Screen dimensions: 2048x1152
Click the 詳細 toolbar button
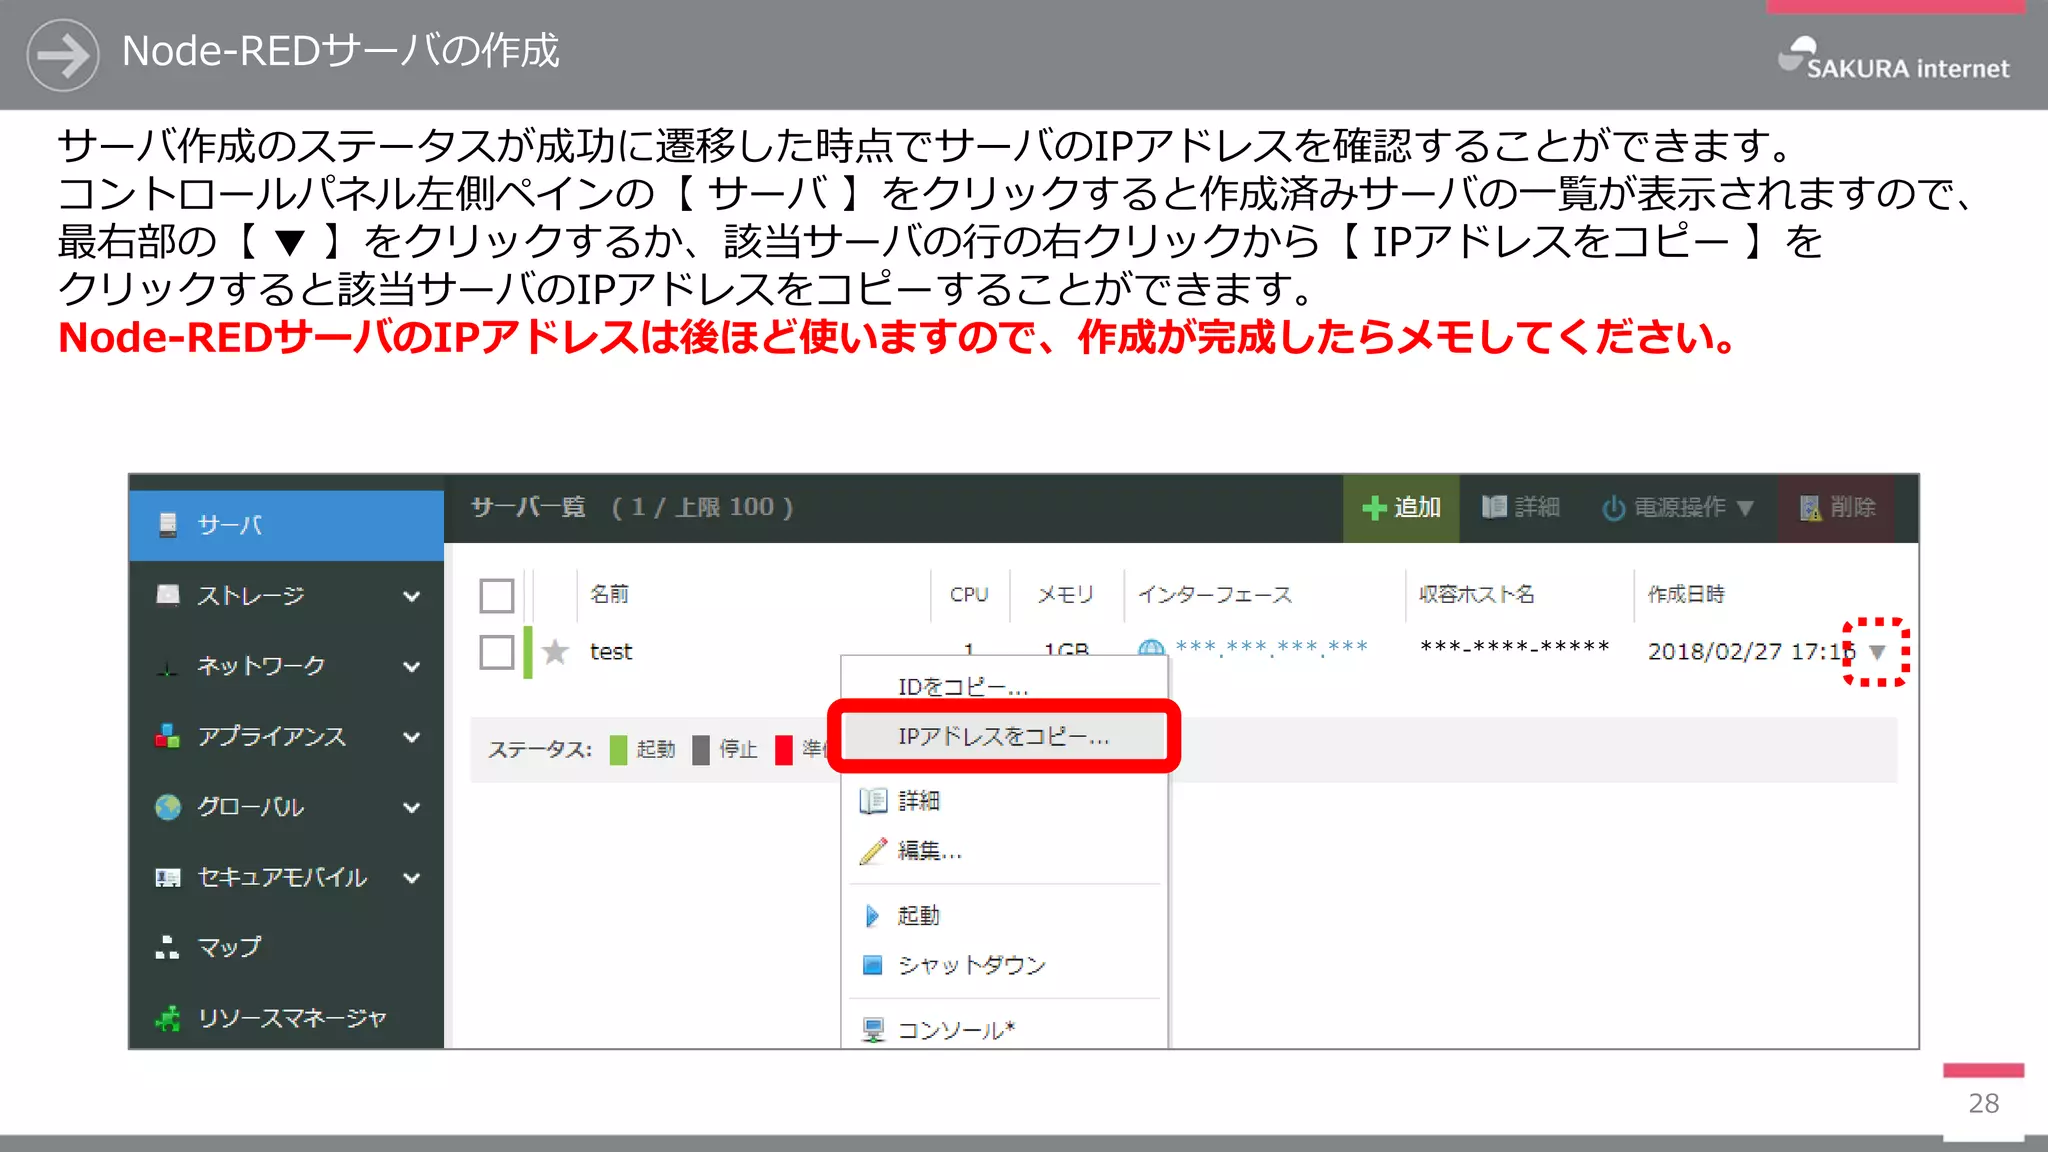click(1521, 508)
